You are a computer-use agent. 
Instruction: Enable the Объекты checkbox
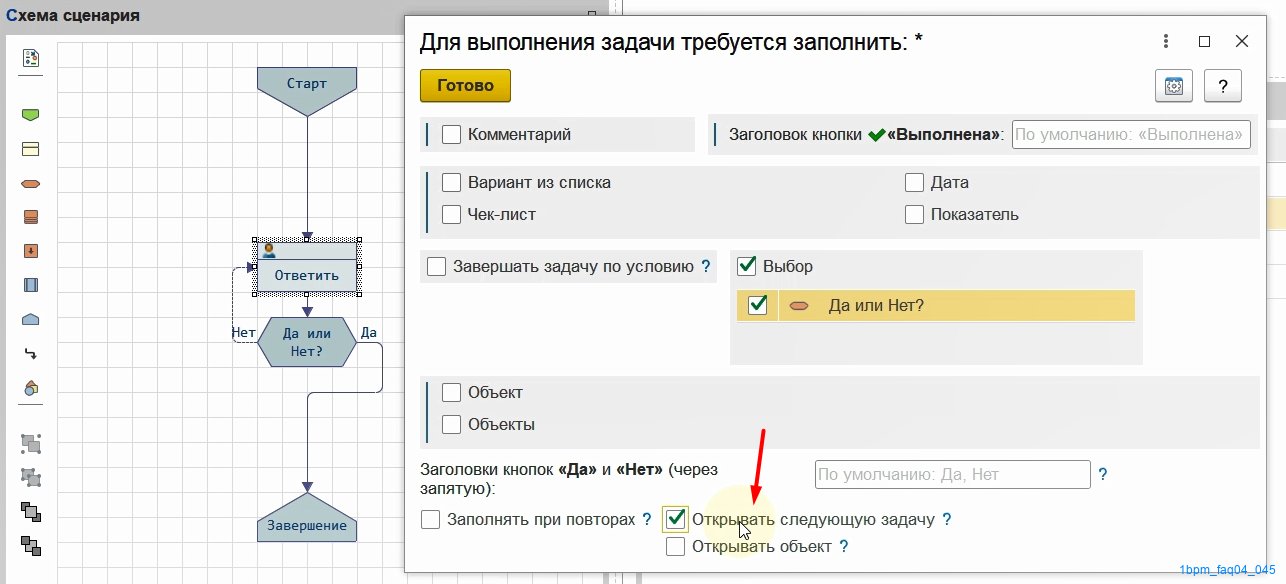[451, 424]
